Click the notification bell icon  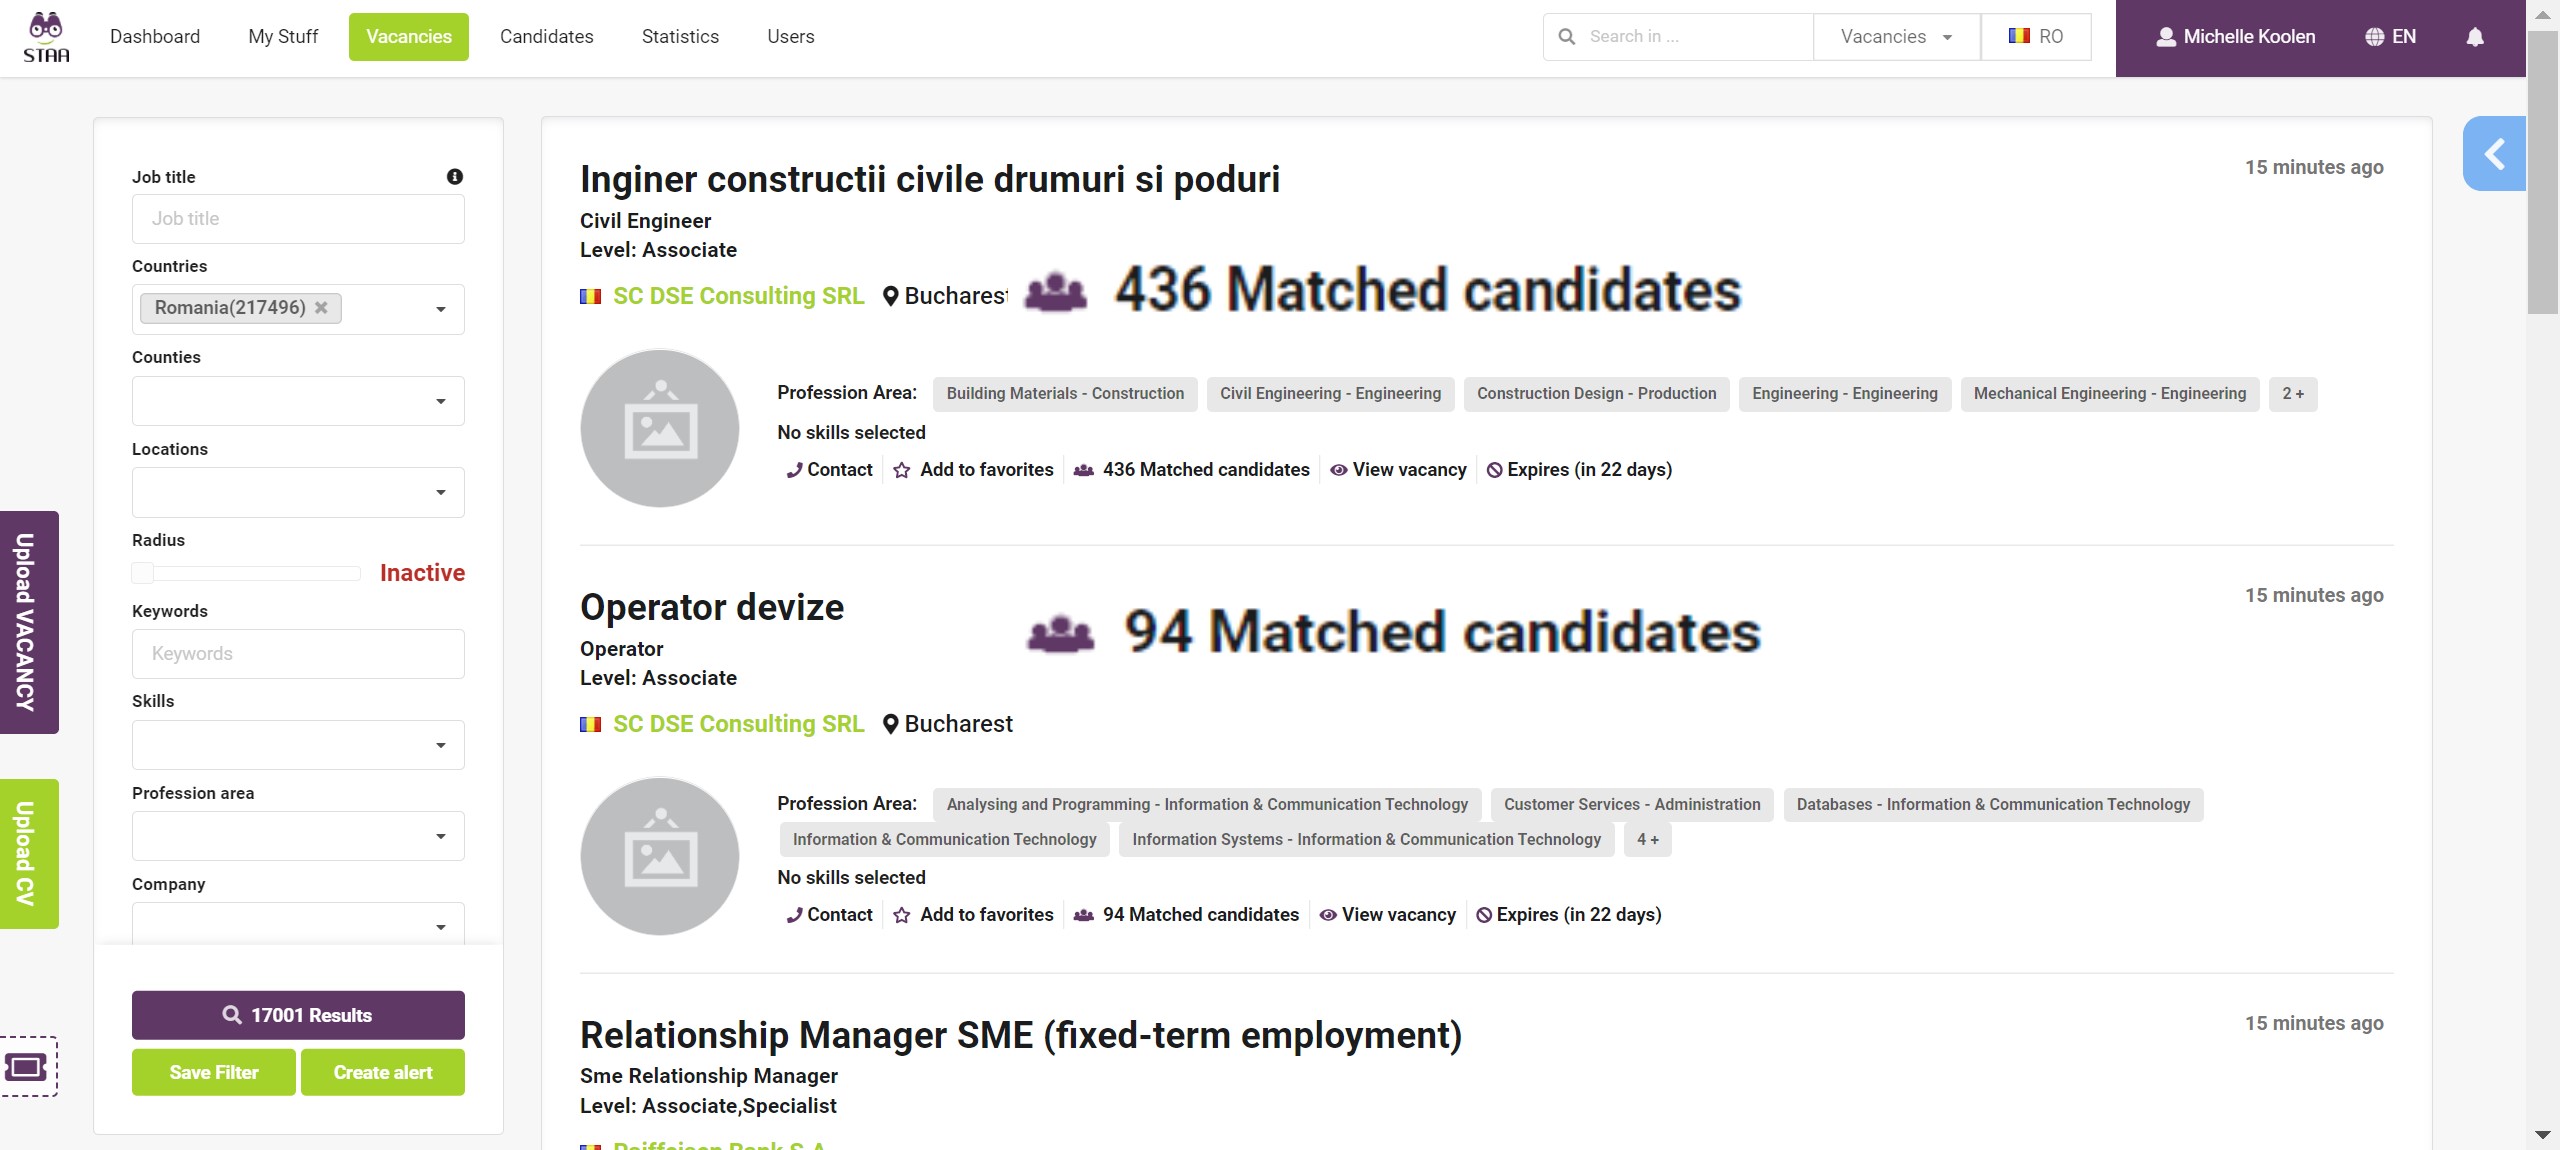point(2473,36)
